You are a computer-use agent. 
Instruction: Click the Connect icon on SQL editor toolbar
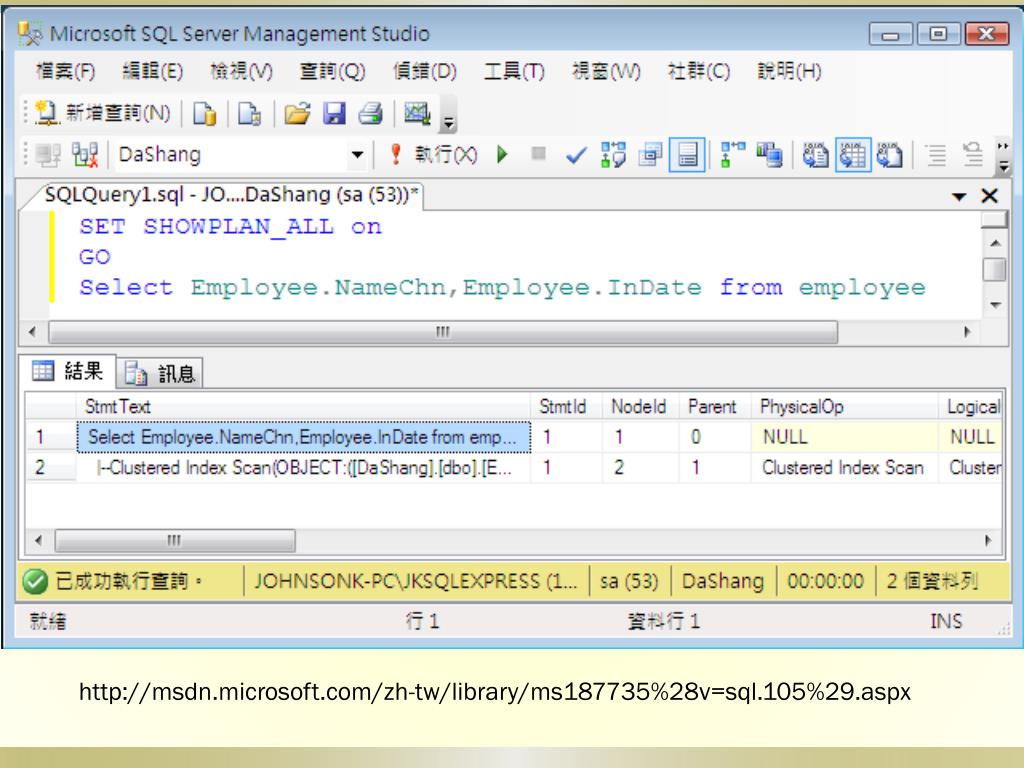pyautogui.click(x=48, y=155)
